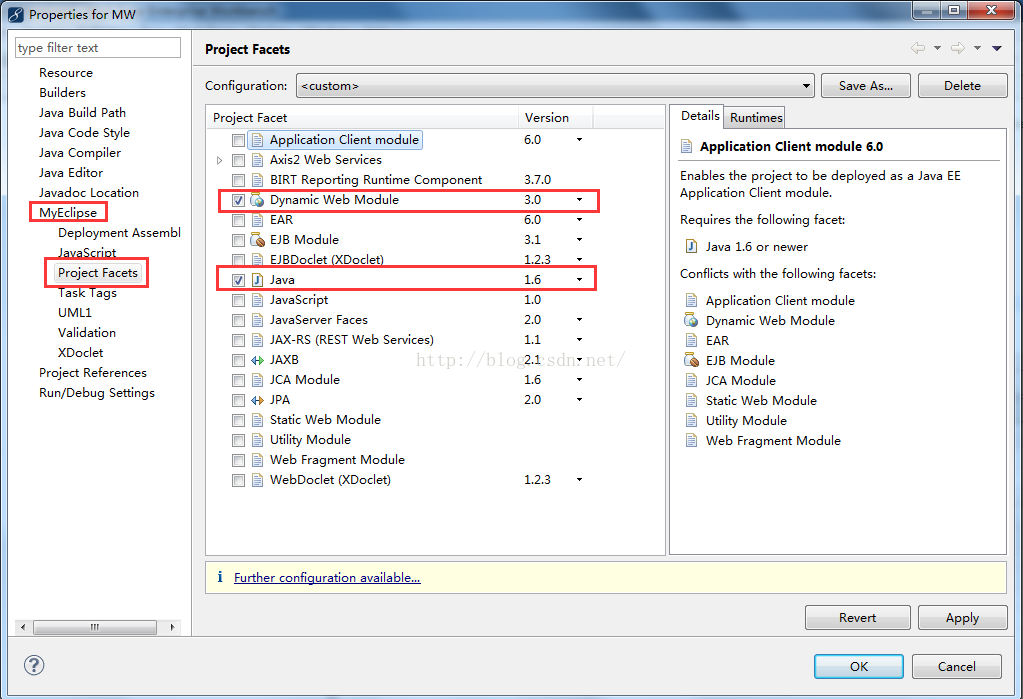Switch to the Runtimes tab

756,117
